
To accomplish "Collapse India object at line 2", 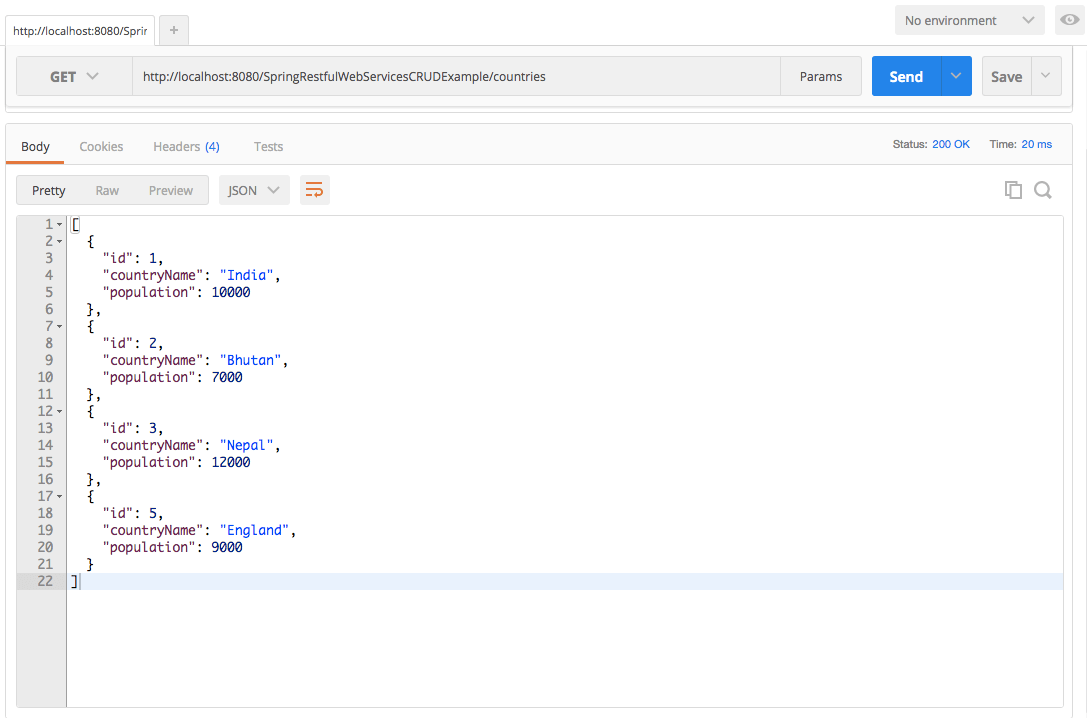I will [59, 241].
